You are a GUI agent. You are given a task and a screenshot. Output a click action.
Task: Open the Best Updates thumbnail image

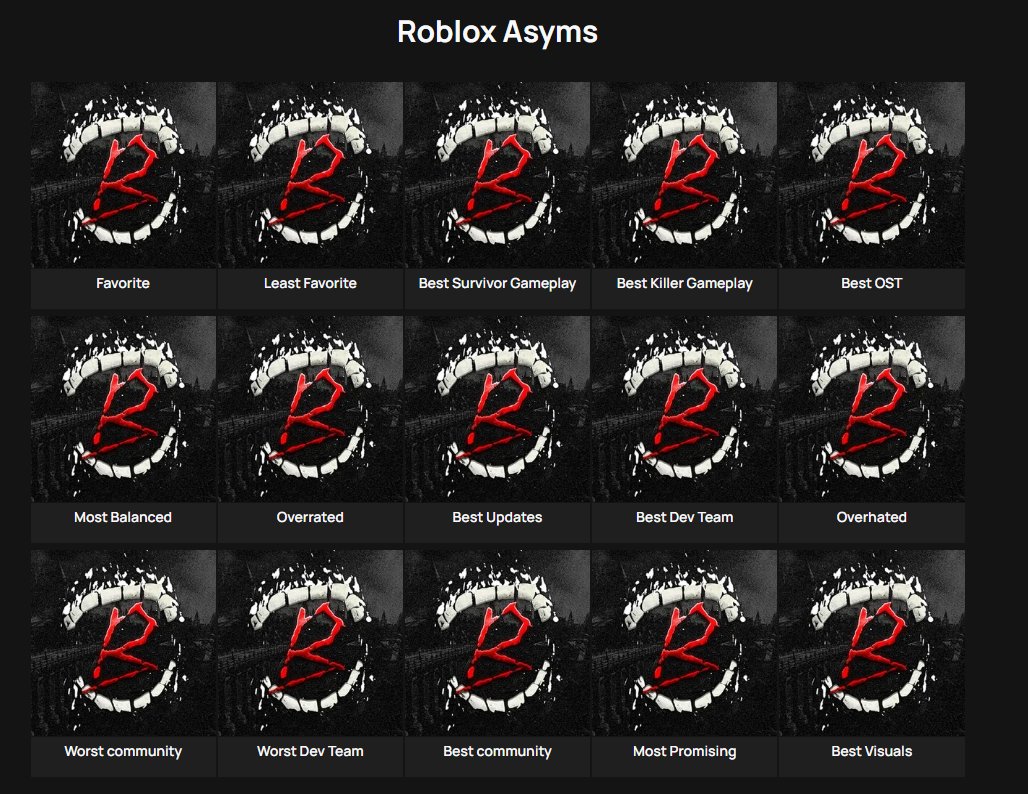click(x=497, y=408)
